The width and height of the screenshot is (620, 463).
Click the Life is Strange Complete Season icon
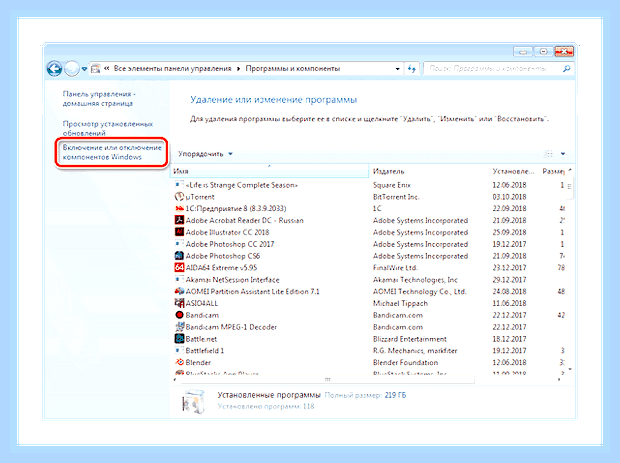[x=179, y=185]
